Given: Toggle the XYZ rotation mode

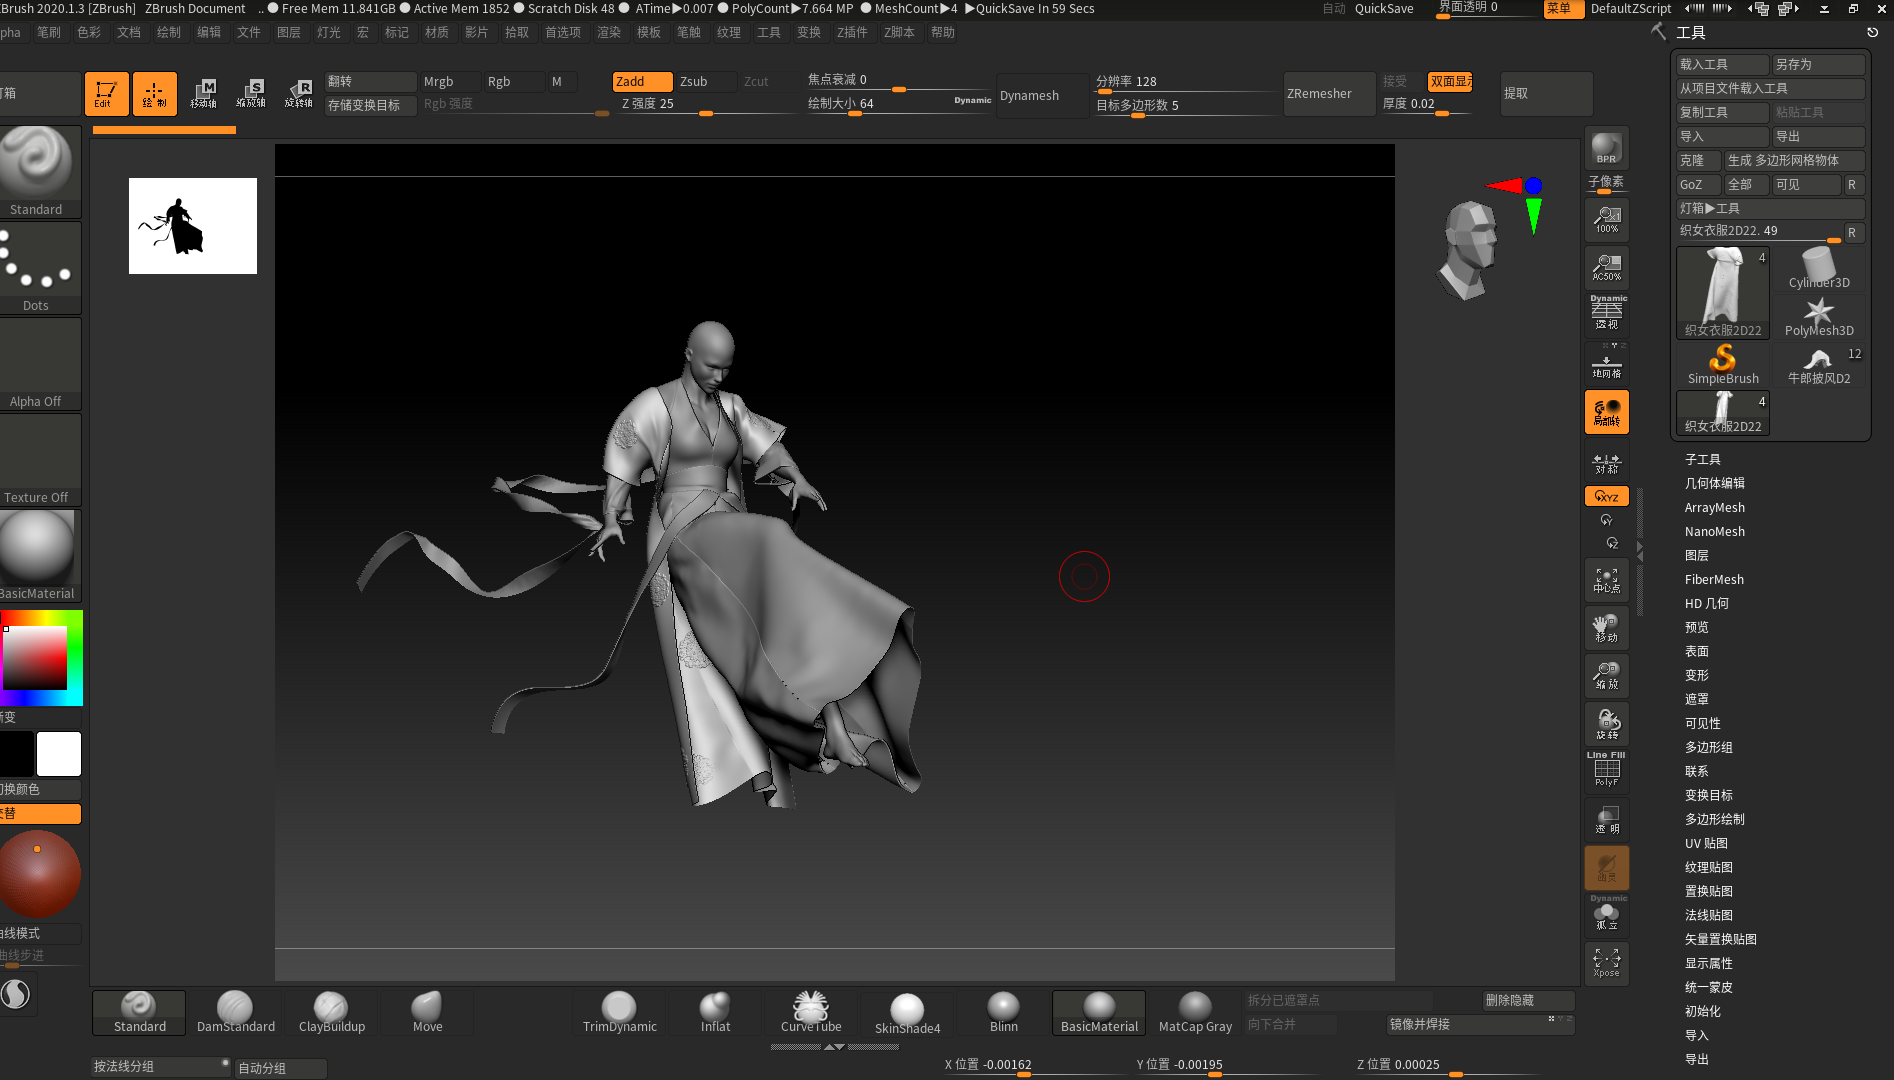Looking at the screenshot, I should [x=1606, y=496].
